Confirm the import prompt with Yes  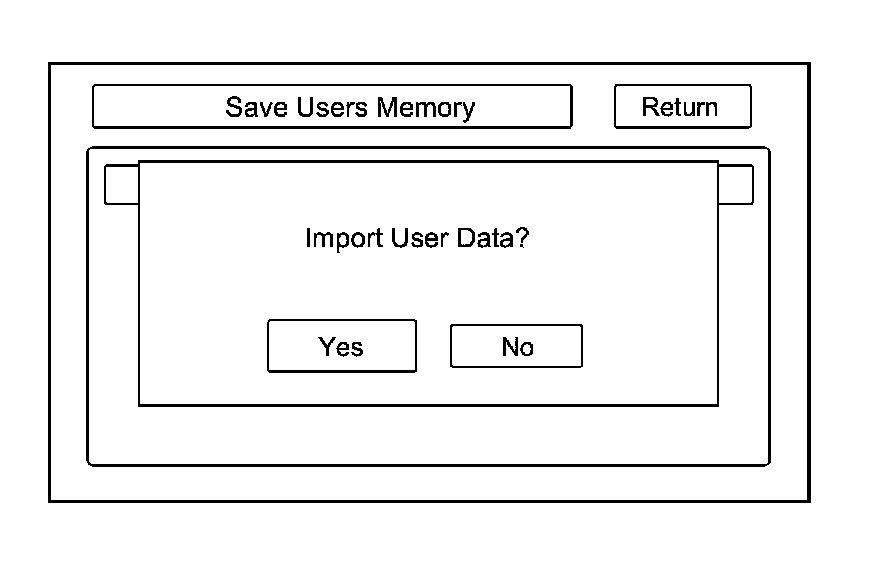click(x=341, y=346)
